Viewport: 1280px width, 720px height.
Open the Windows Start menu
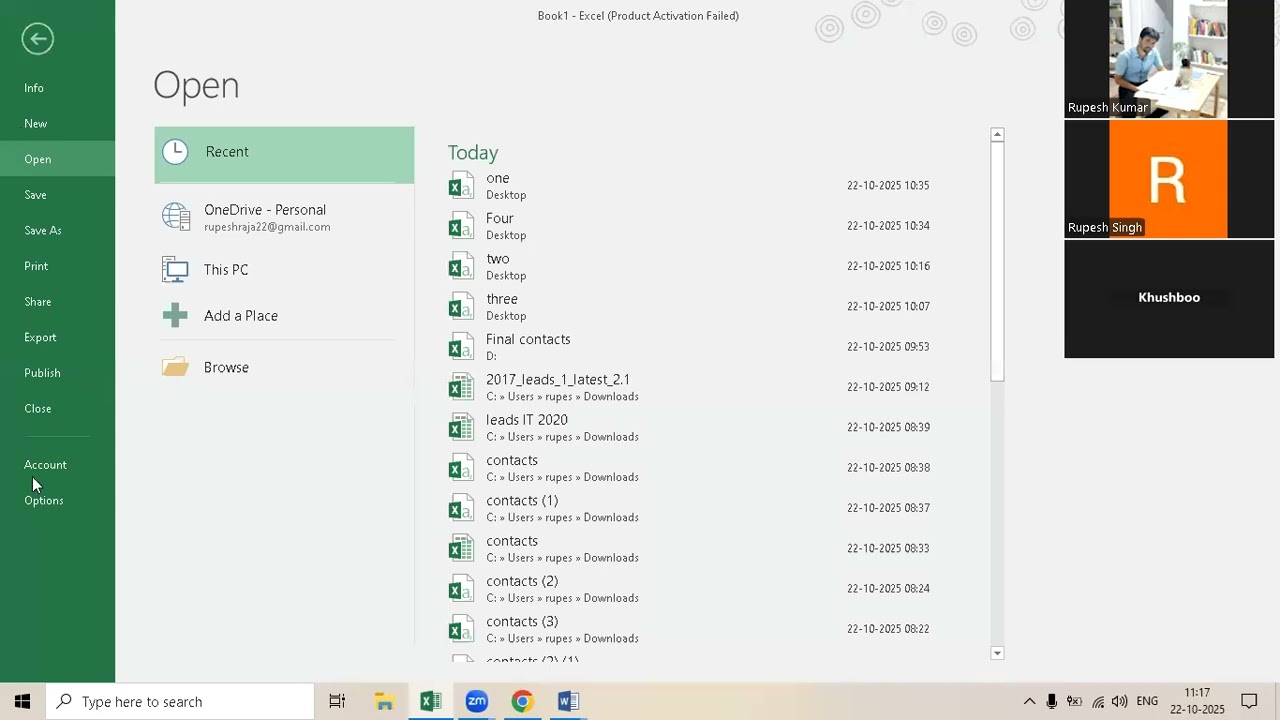(22, 702)
